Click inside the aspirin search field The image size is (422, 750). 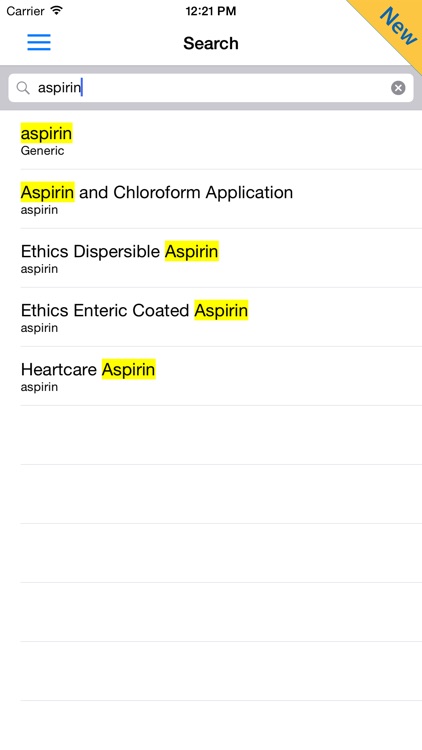[211, 88]
